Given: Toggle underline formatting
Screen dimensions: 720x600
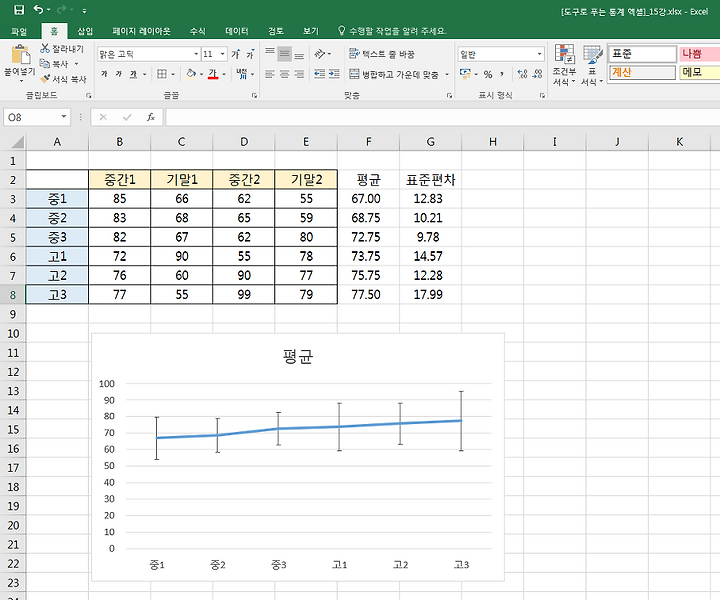Looking at the screenshot, I should tap(133, 74).
